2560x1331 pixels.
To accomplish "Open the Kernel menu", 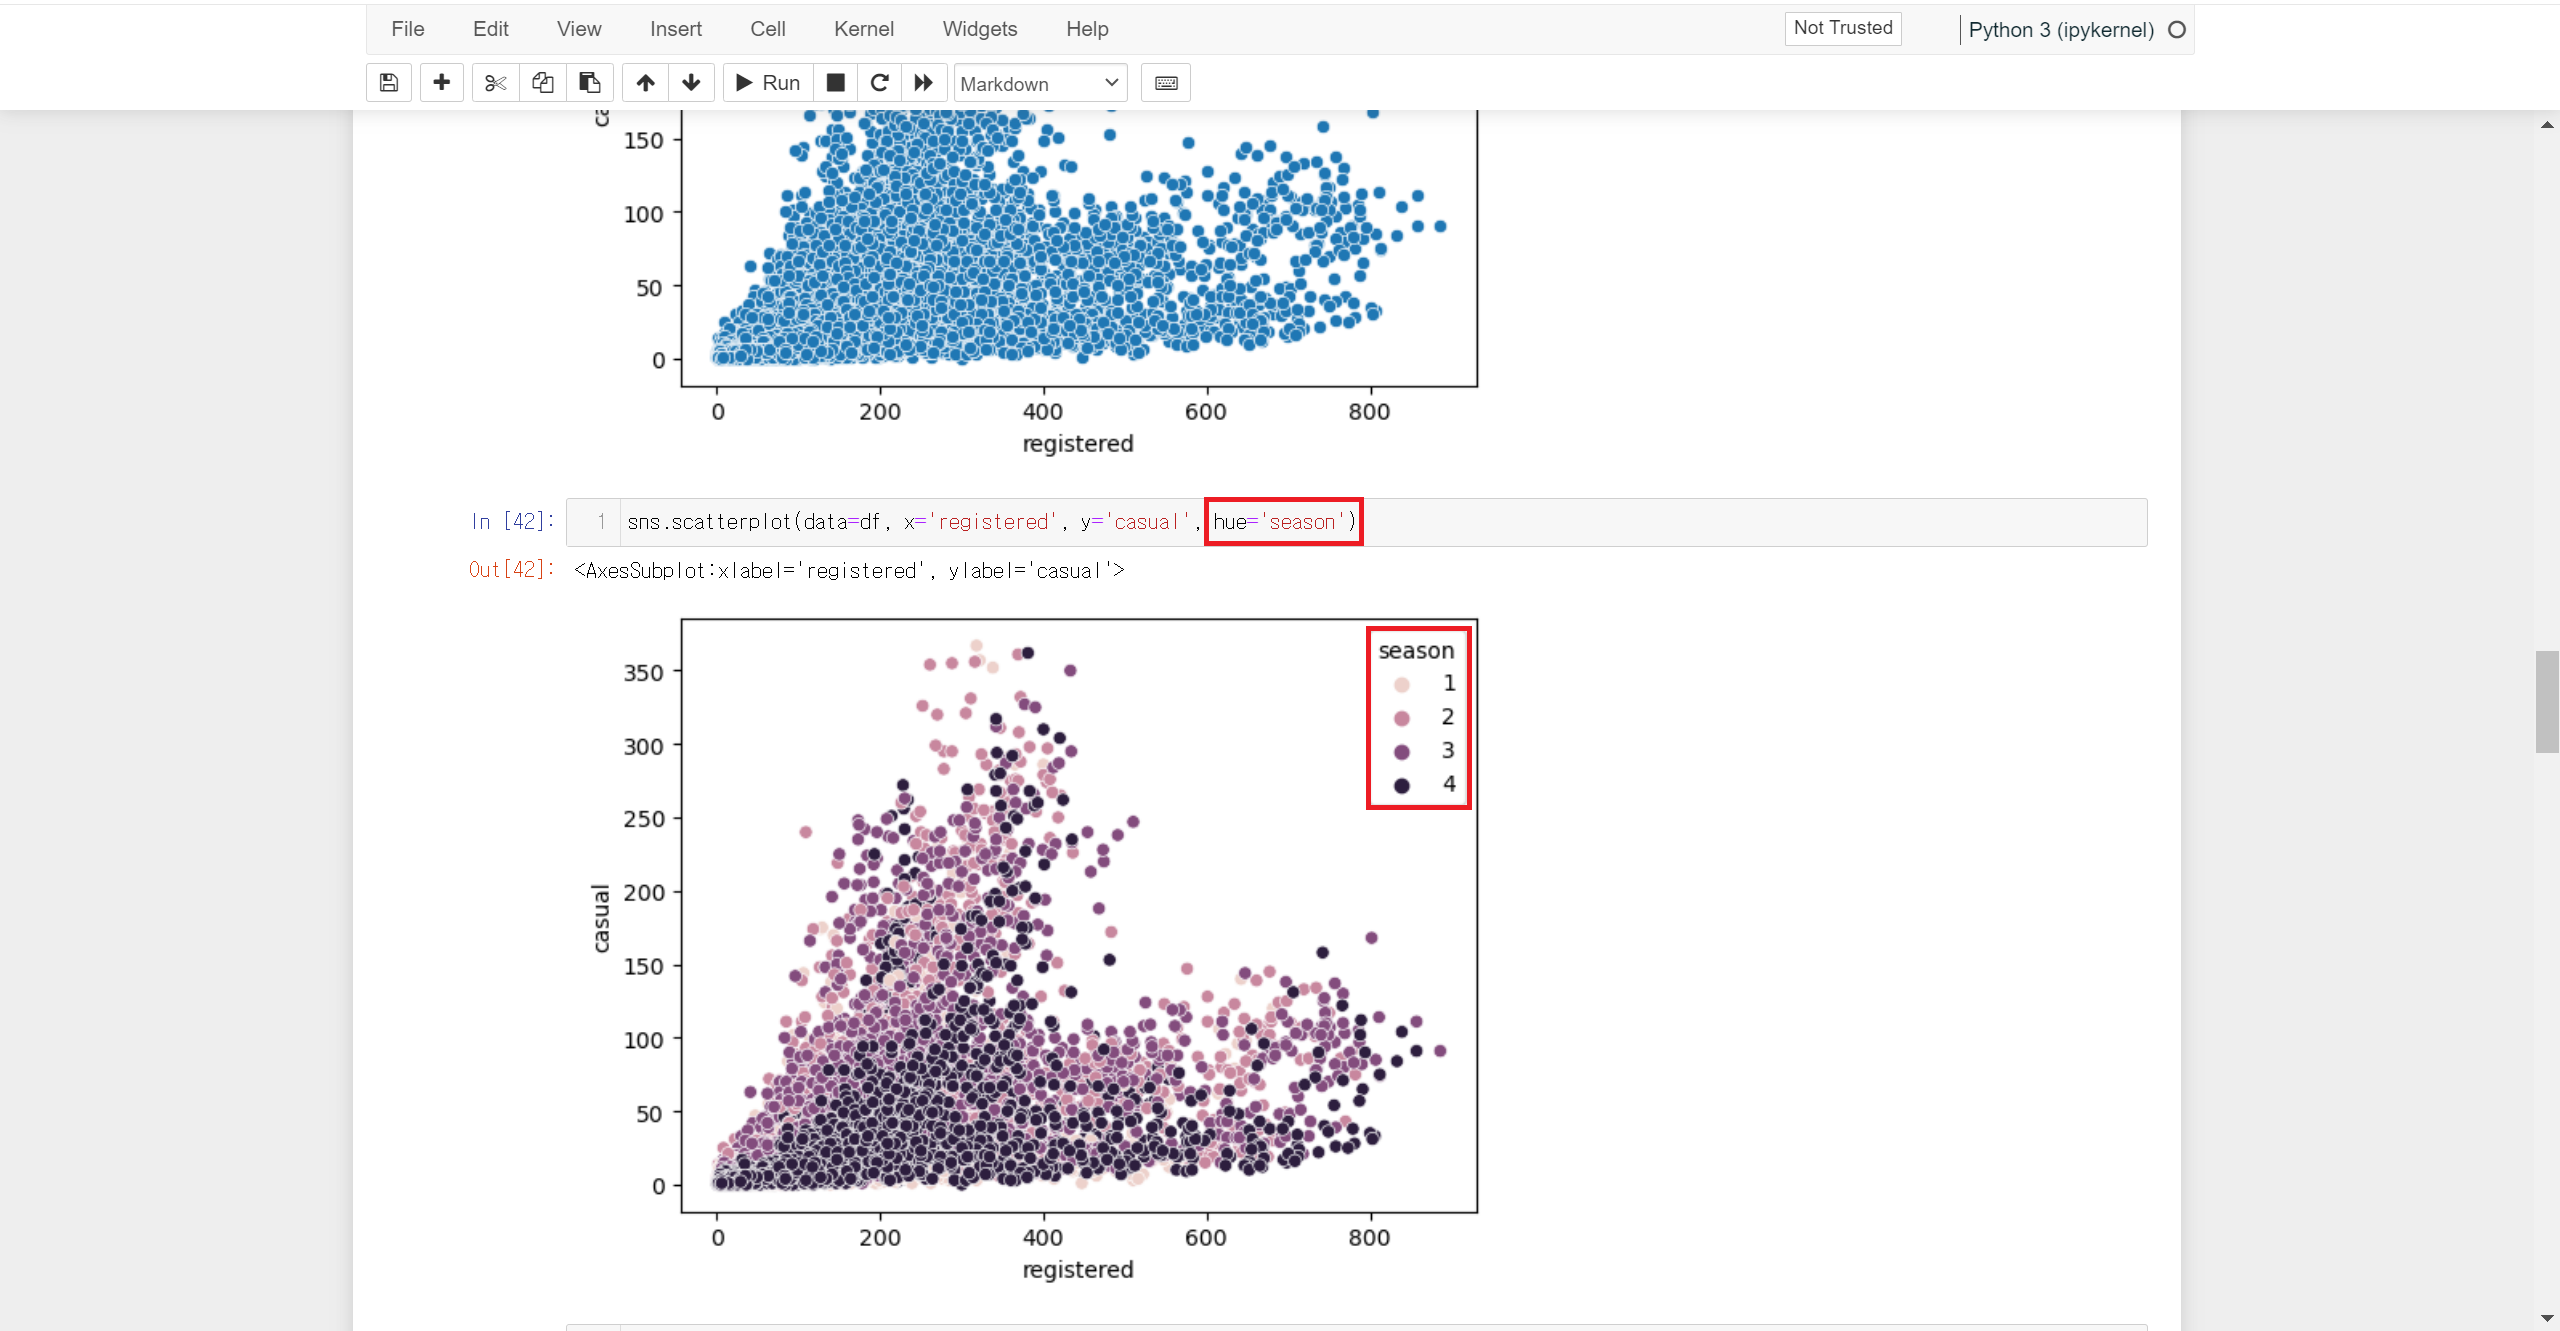I will tap(863, 29).
